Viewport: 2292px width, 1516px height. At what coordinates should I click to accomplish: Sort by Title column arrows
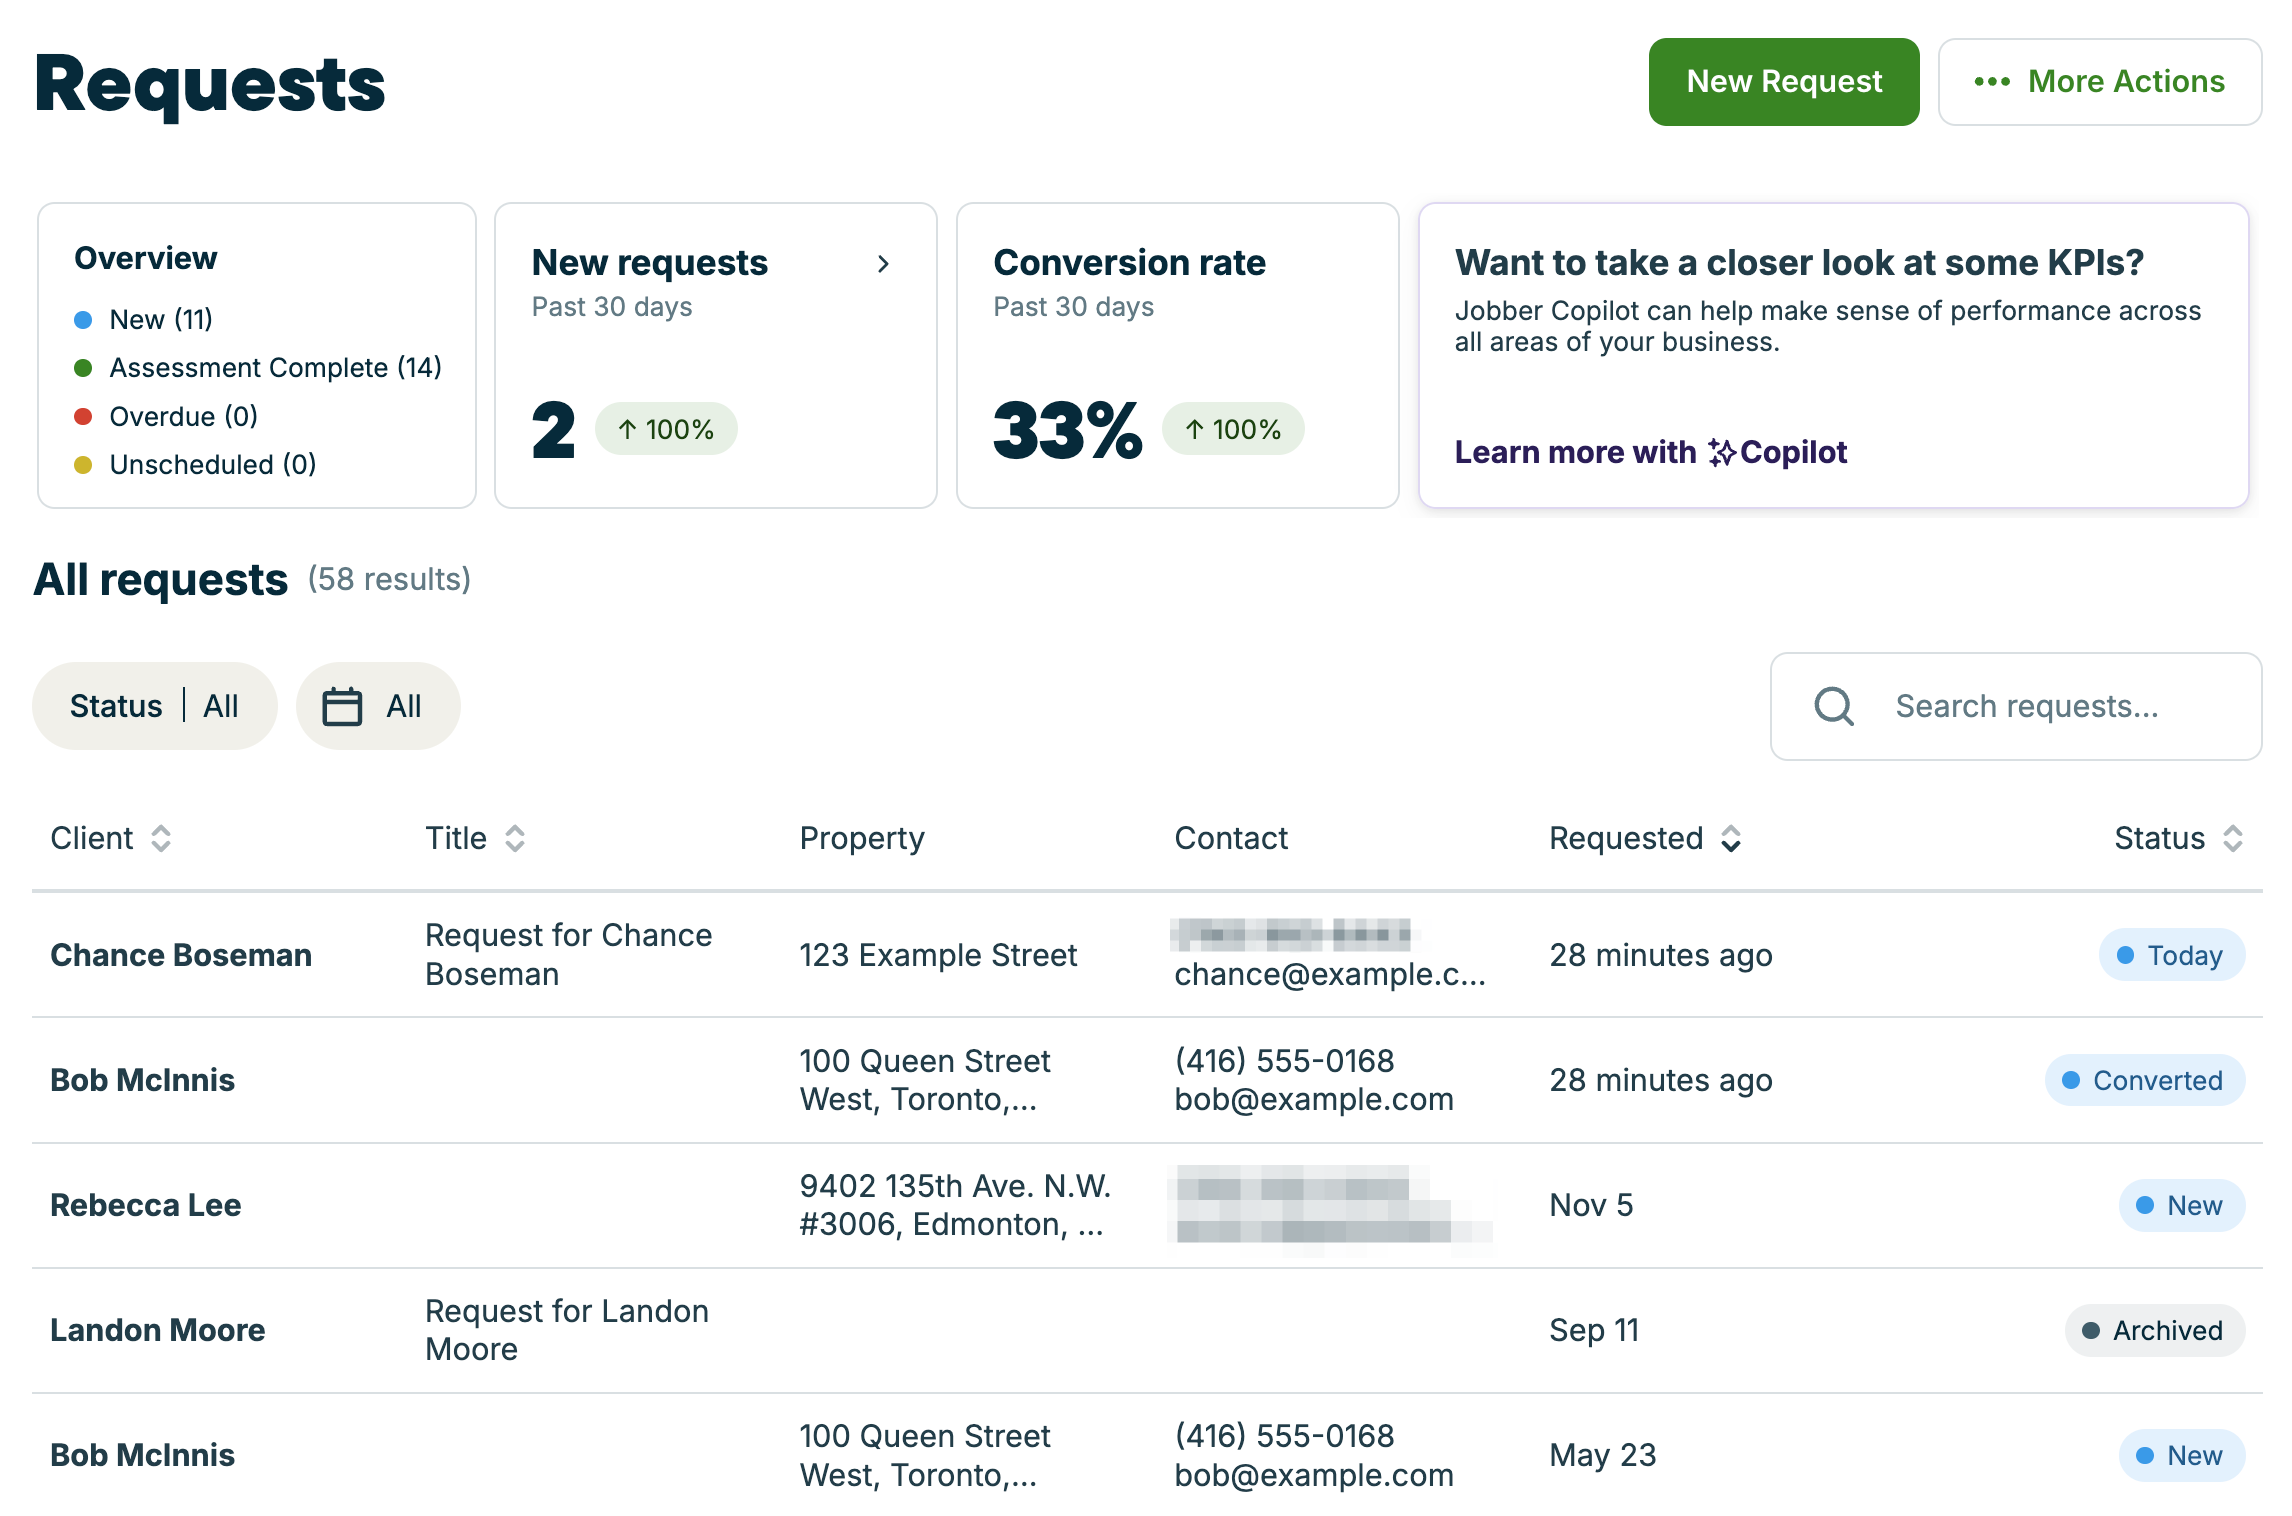click(x=515, y=838)
